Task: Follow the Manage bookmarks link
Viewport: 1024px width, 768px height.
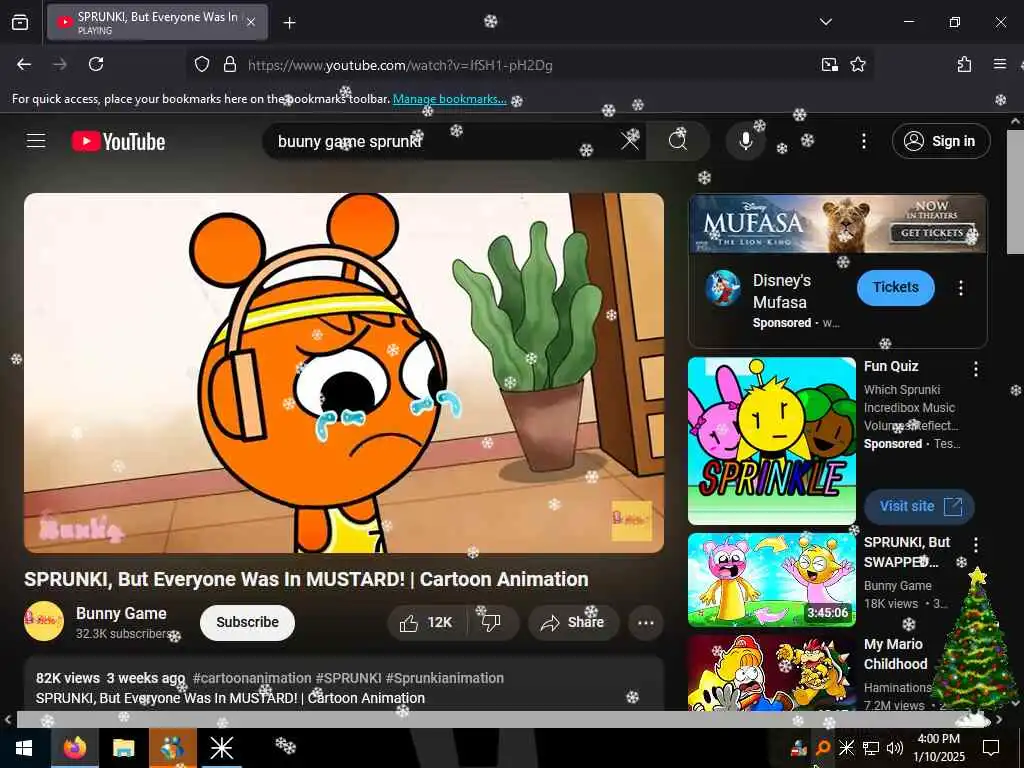Action: click(x=449, y=99)
